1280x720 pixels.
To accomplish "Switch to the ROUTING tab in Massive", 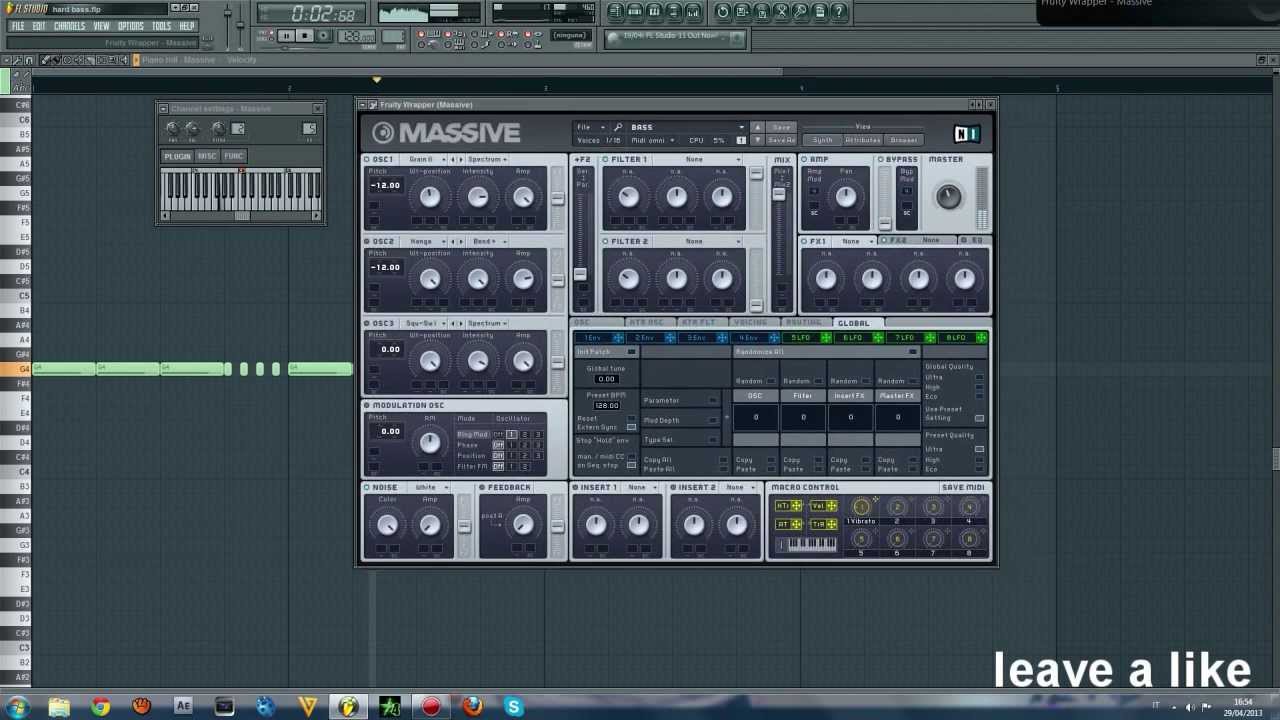I will 803,323.
